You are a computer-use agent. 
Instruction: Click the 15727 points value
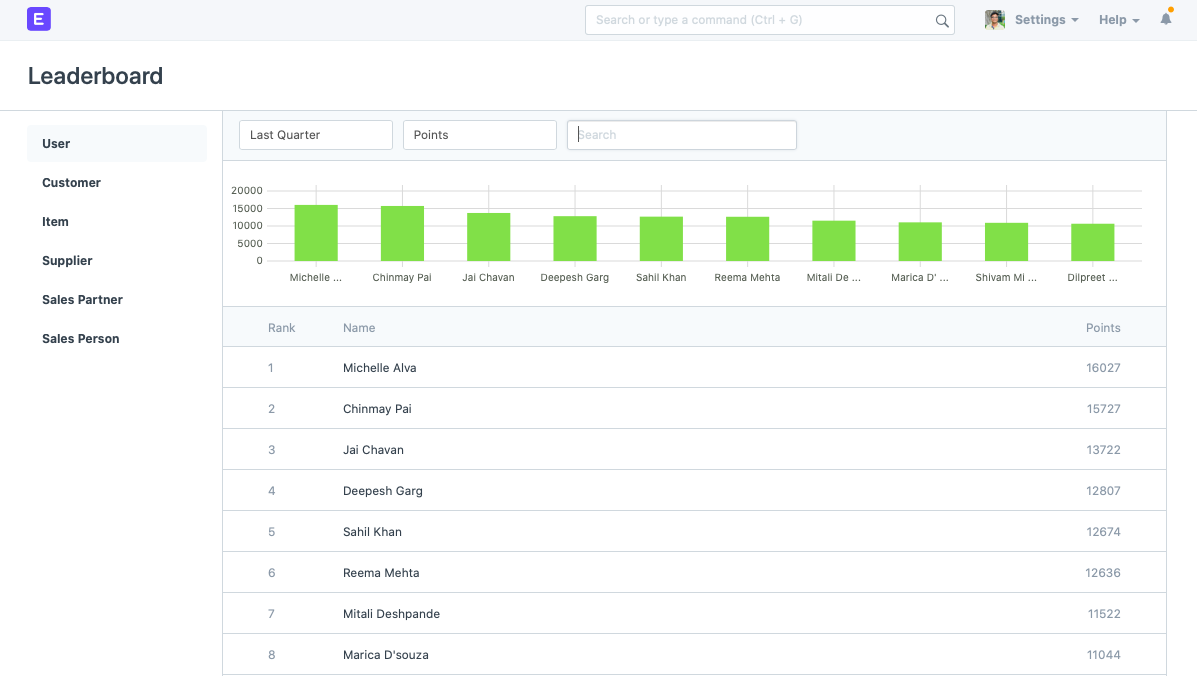point(1104,409)
